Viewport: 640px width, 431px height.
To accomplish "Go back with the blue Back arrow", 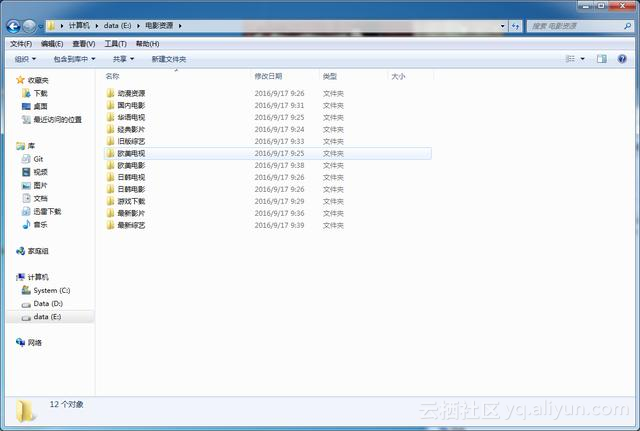I will click(13, 27).
